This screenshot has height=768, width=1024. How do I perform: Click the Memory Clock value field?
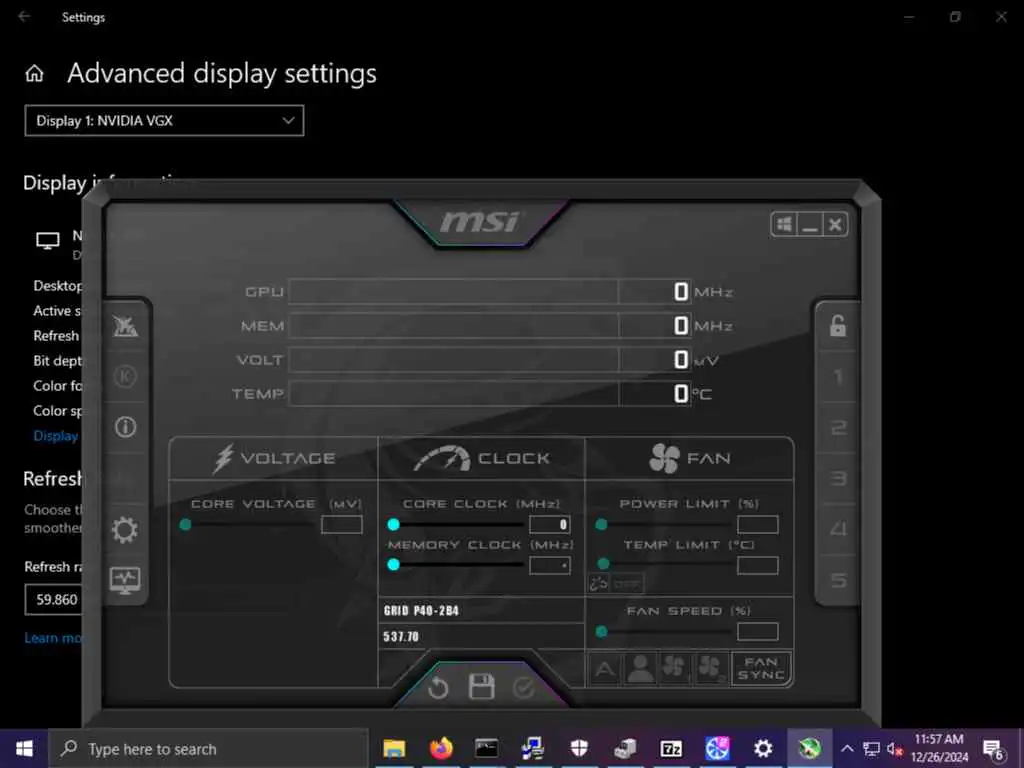[x=550, y=566]
